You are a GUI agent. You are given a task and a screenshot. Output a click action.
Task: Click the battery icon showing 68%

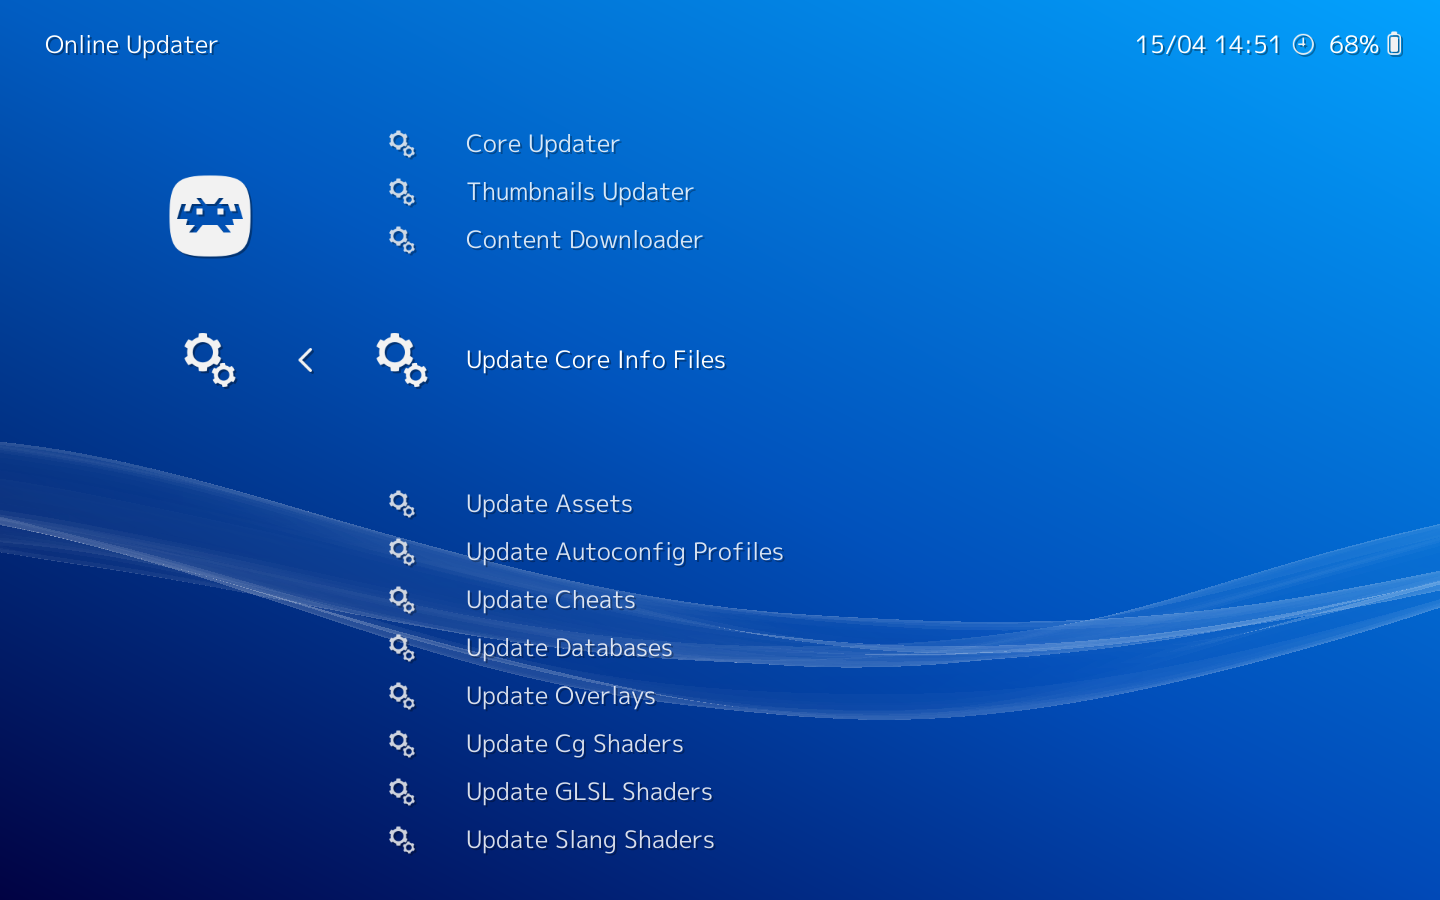[1395, 44]
